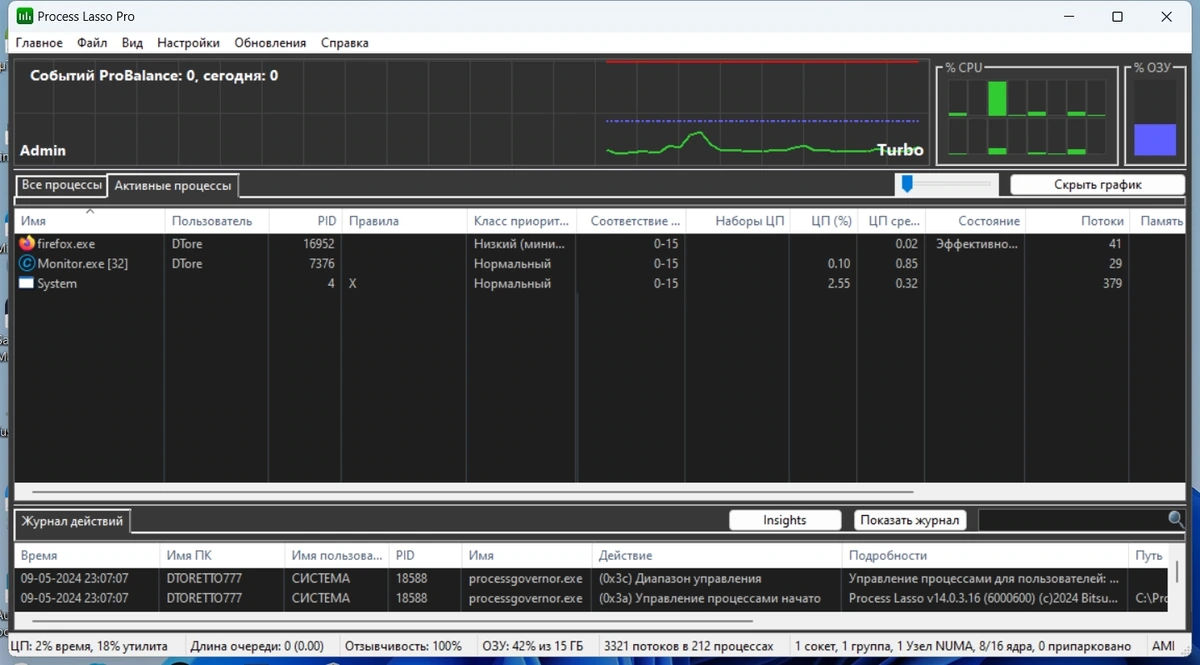Click the Диапазон управления log entry

pyautogui.click(x=680, y=578)
